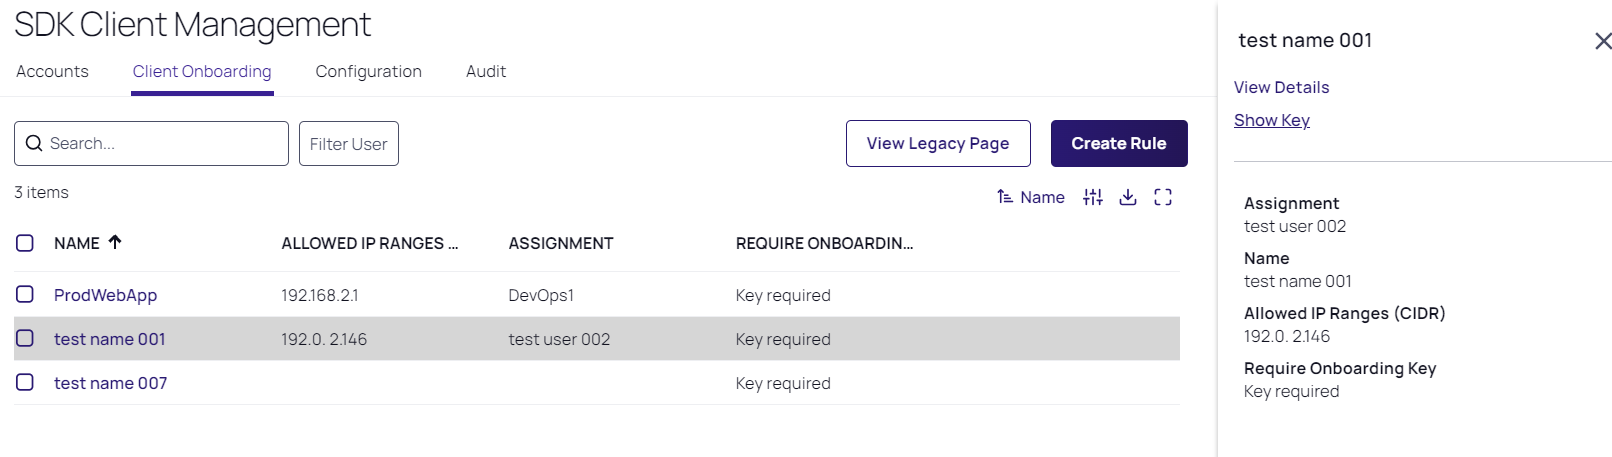The height and width of the screenshot is (457, 1612).
Task: Click the column settings sliders icon
Action: [1093, 197]
